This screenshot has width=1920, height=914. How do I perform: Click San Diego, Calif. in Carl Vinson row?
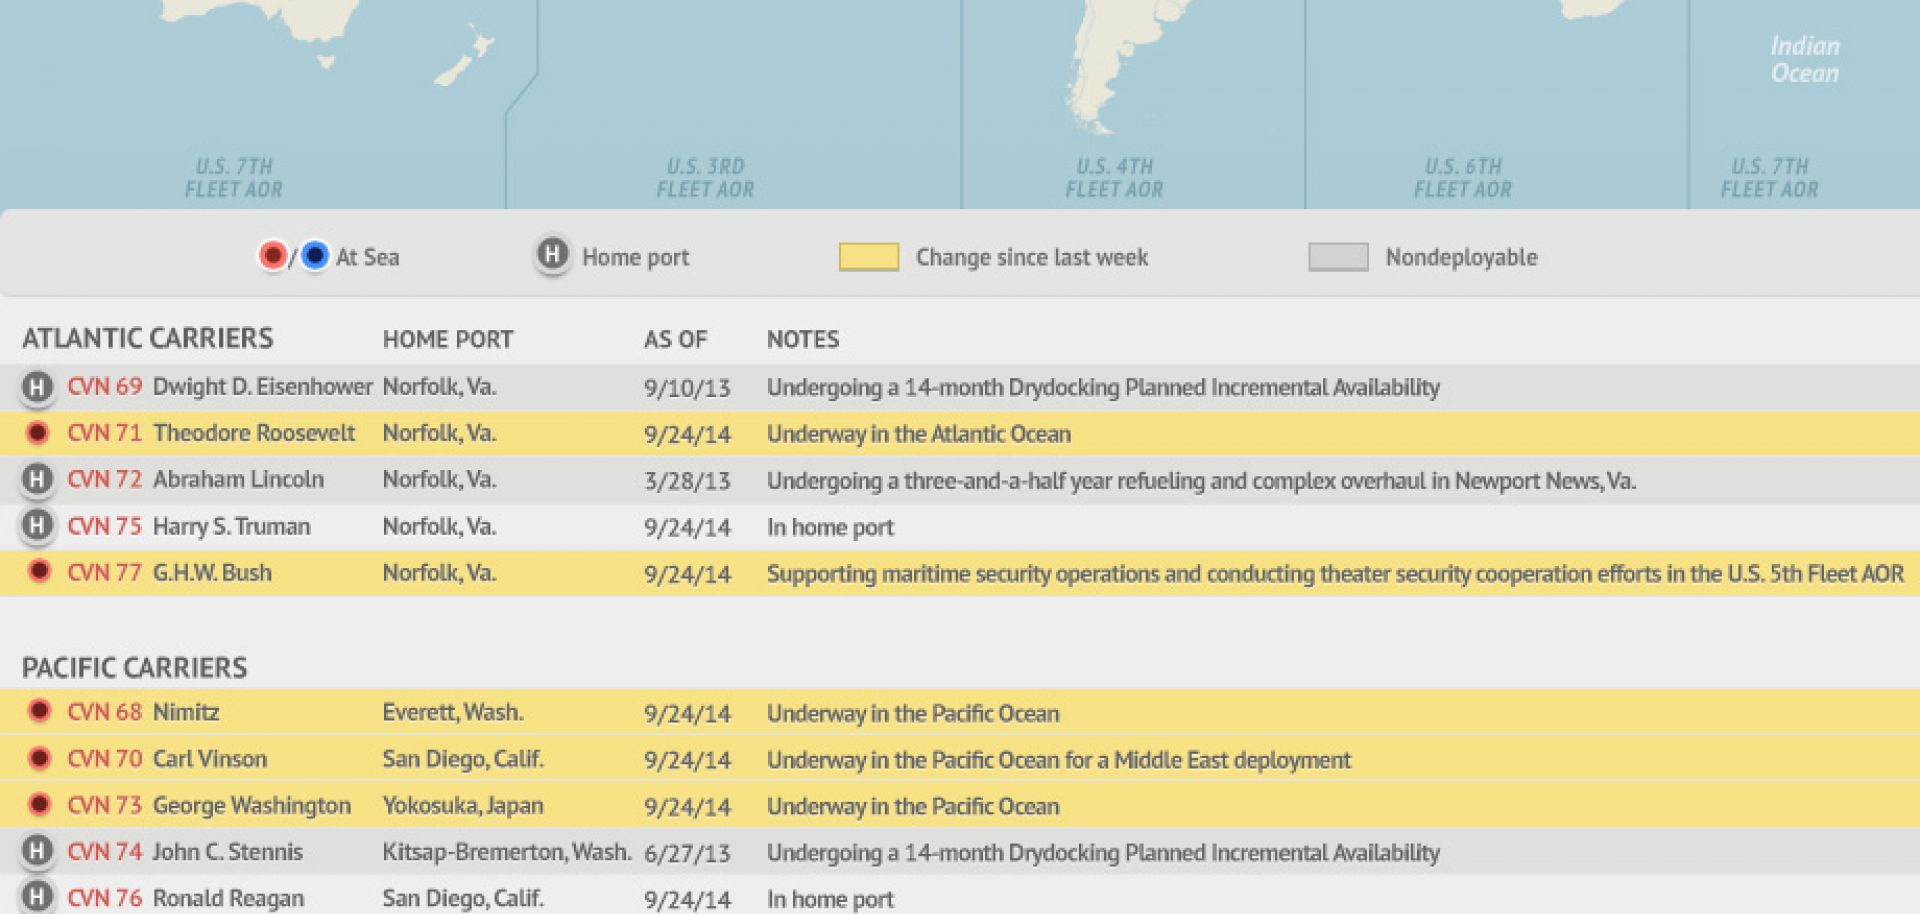click(x=463, y=759)
